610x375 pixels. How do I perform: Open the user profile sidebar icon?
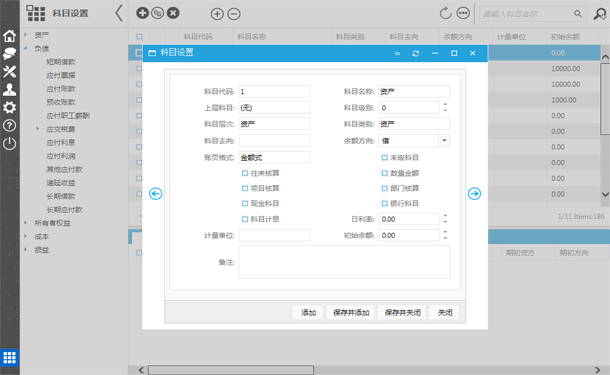click(x=9, y=89)
